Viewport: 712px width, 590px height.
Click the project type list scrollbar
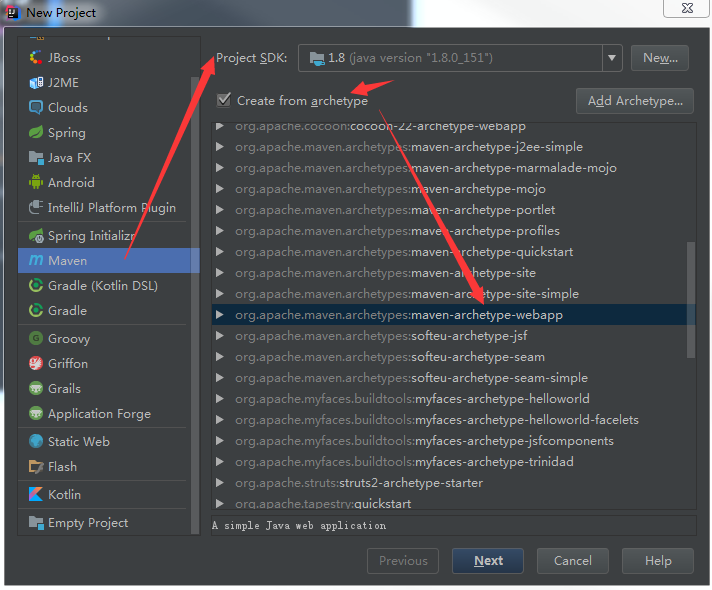(195, 304)
